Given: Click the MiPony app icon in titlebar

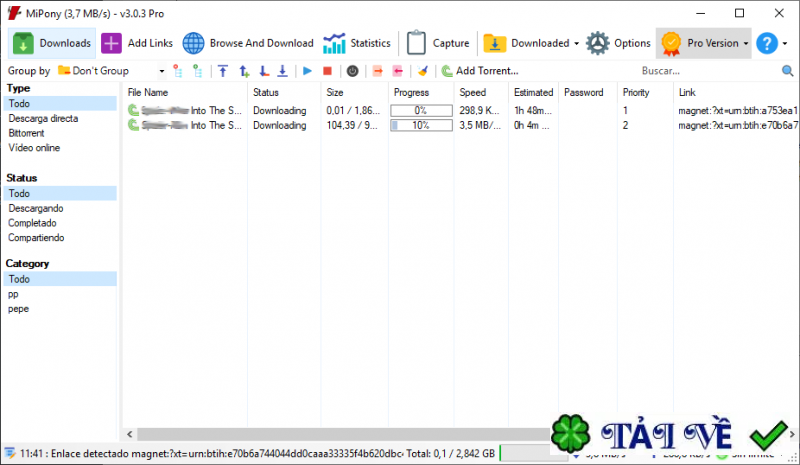Looking at the screenshot, I should [x=14, y=13].
